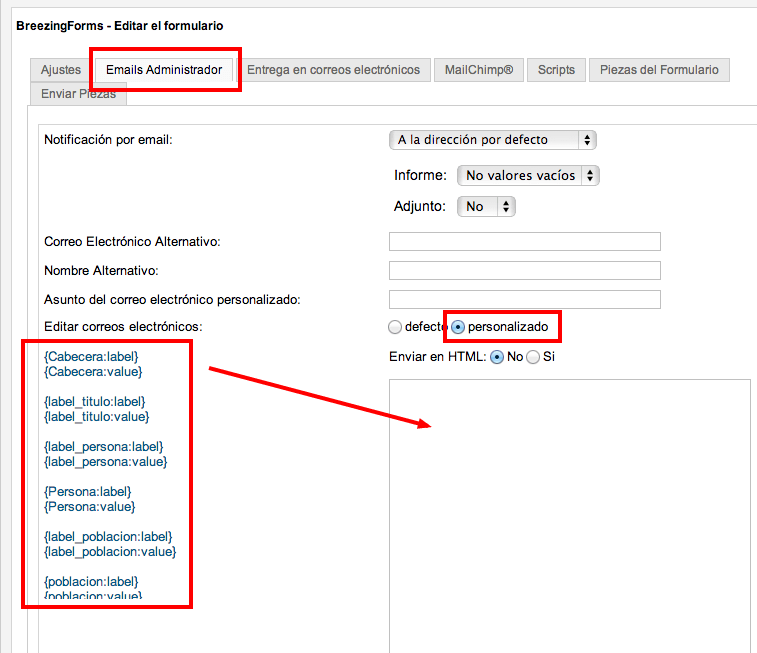Focus Correo Electrónico Alternativo field

(525, 241)
